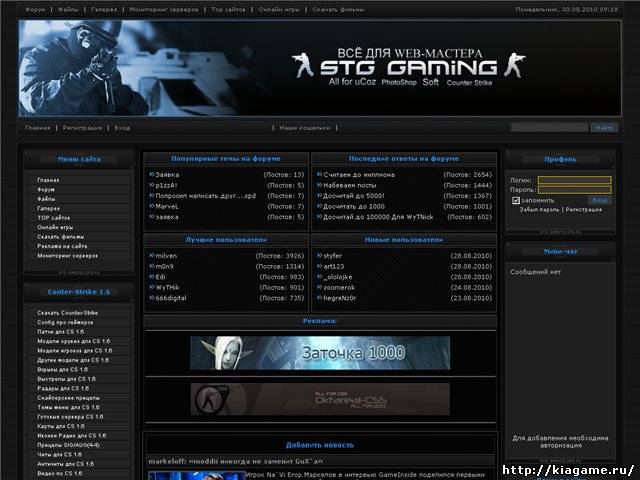Open Радары для CS 1.6 link
The height and width of the screenshot is (480, 640).
(63, 389)
